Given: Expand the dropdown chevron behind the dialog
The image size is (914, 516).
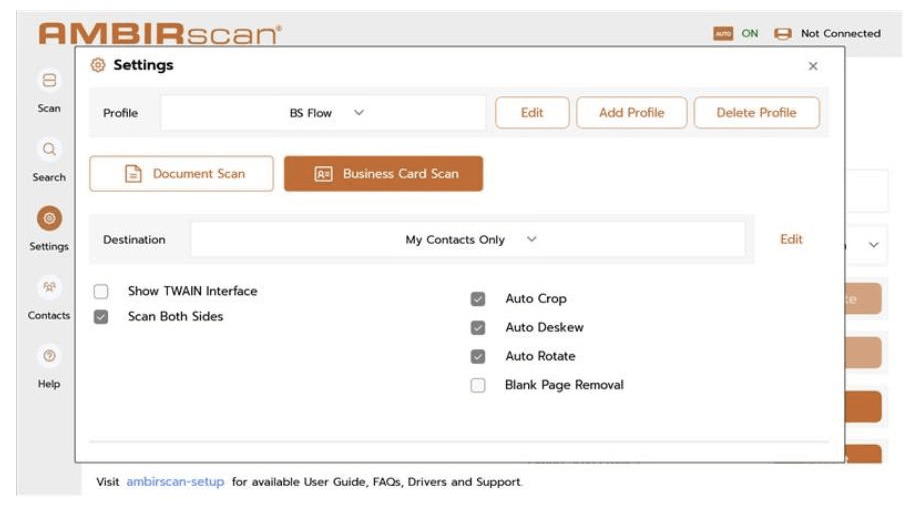Looking at the screenshot, I should pos(873,245).
